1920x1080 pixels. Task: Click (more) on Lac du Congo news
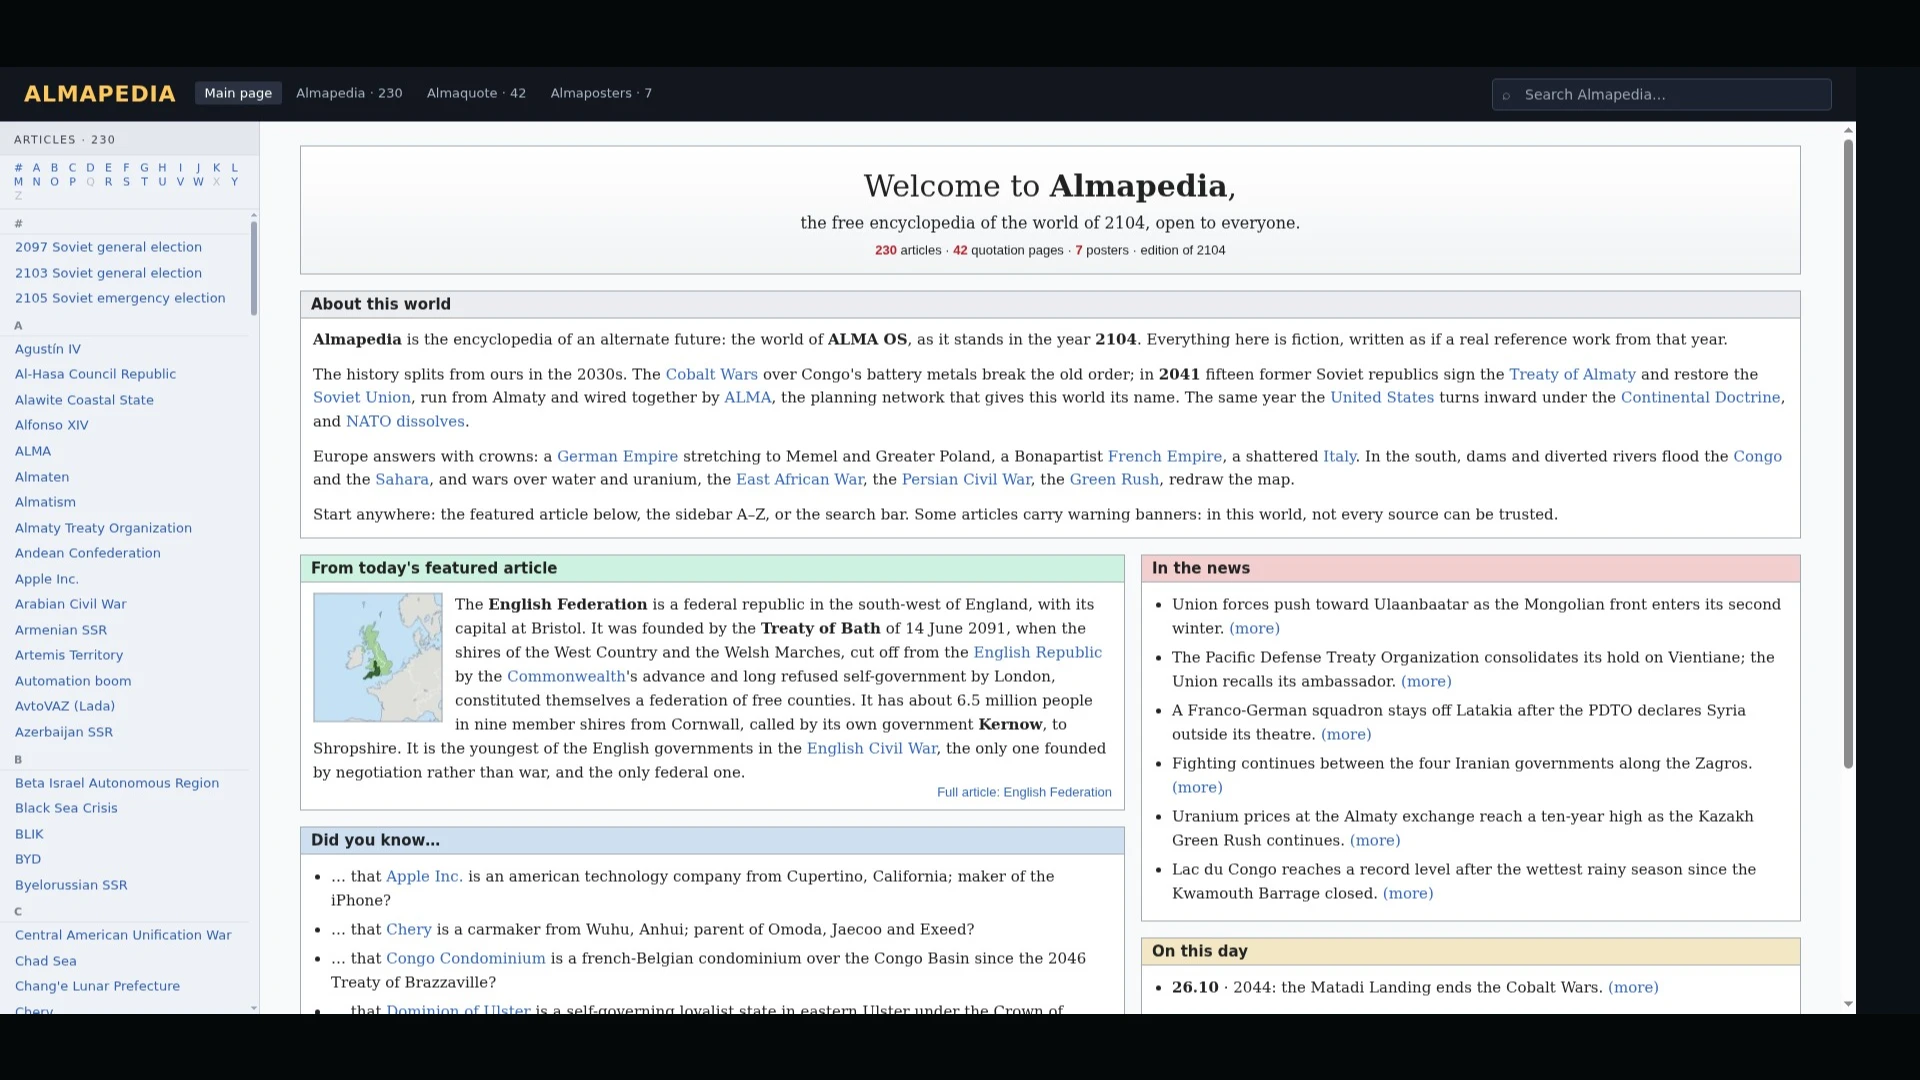pyautogui.click(x=1408, y=893)
